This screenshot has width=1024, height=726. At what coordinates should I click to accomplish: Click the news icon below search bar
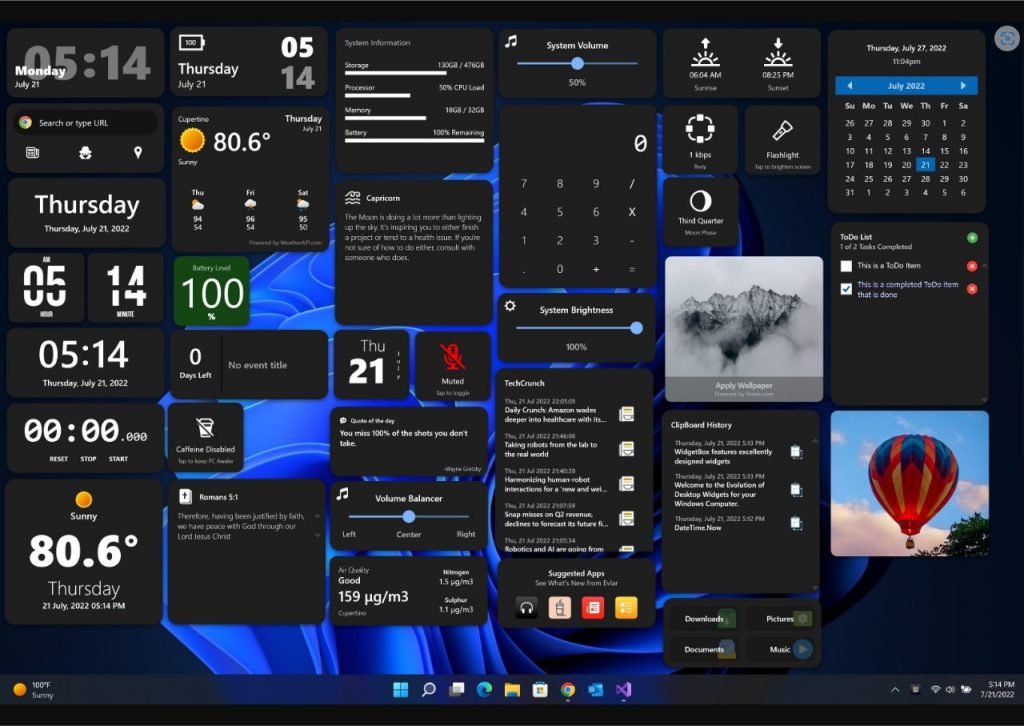(x=32, y=153)
